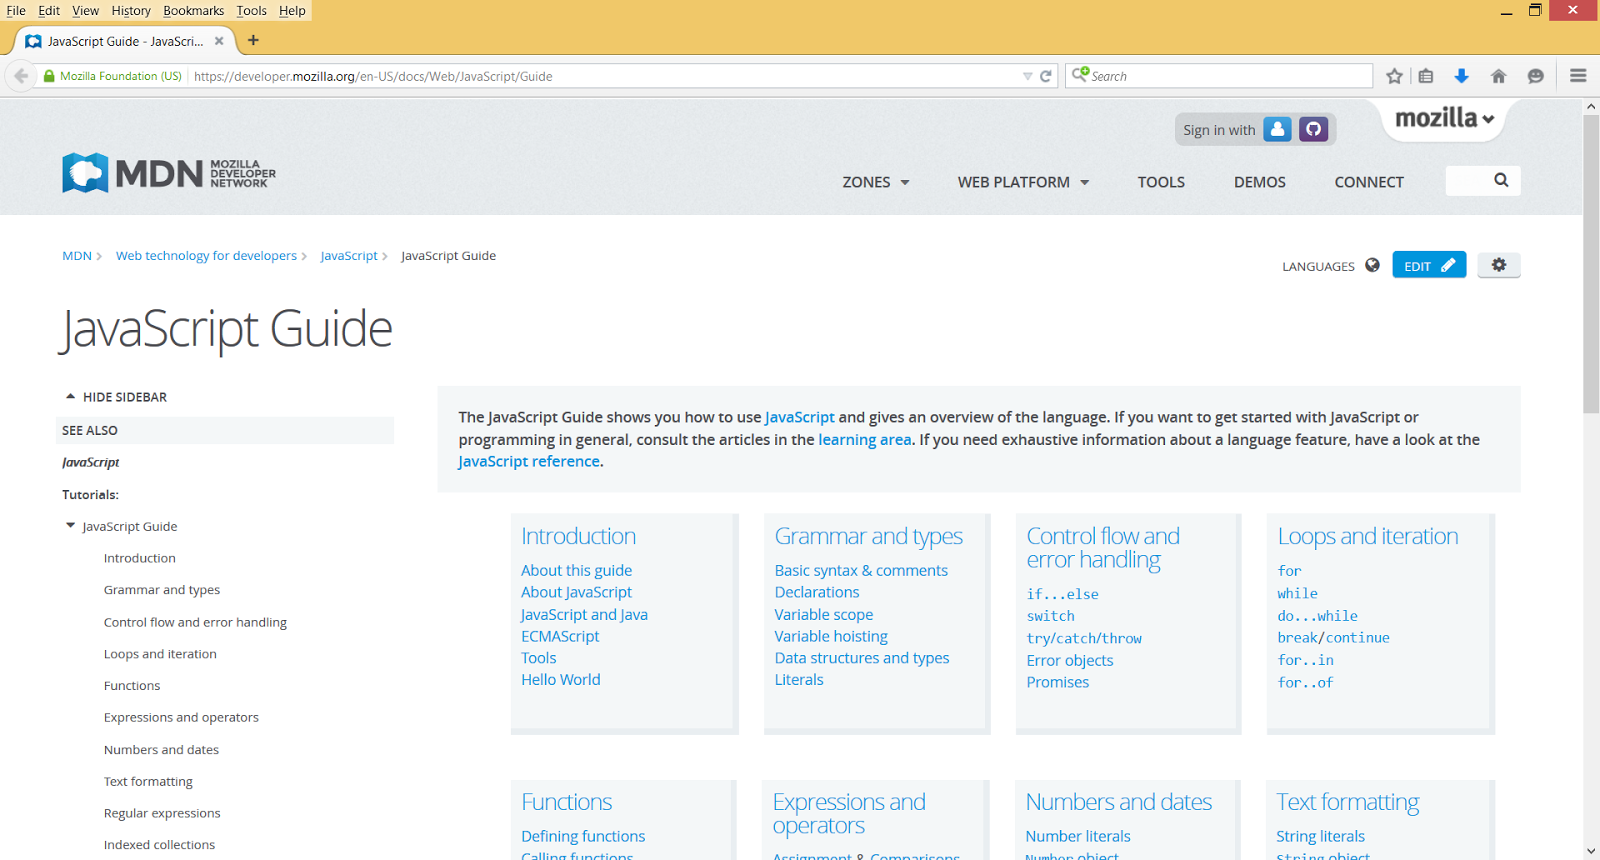Open the JavaScript breadcrumb link
1600x860 pixels.
click(349, 256)
